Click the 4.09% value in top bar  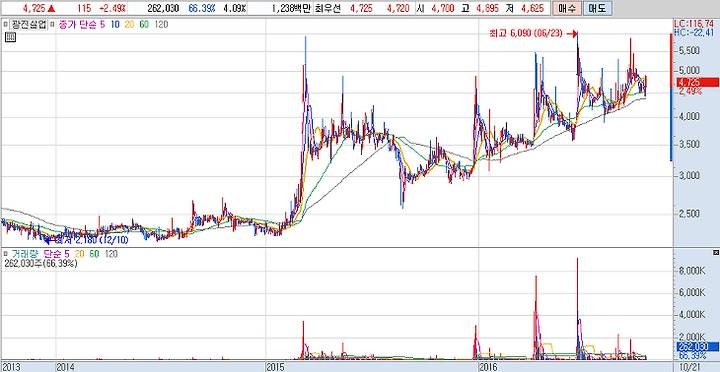(234, 8)
